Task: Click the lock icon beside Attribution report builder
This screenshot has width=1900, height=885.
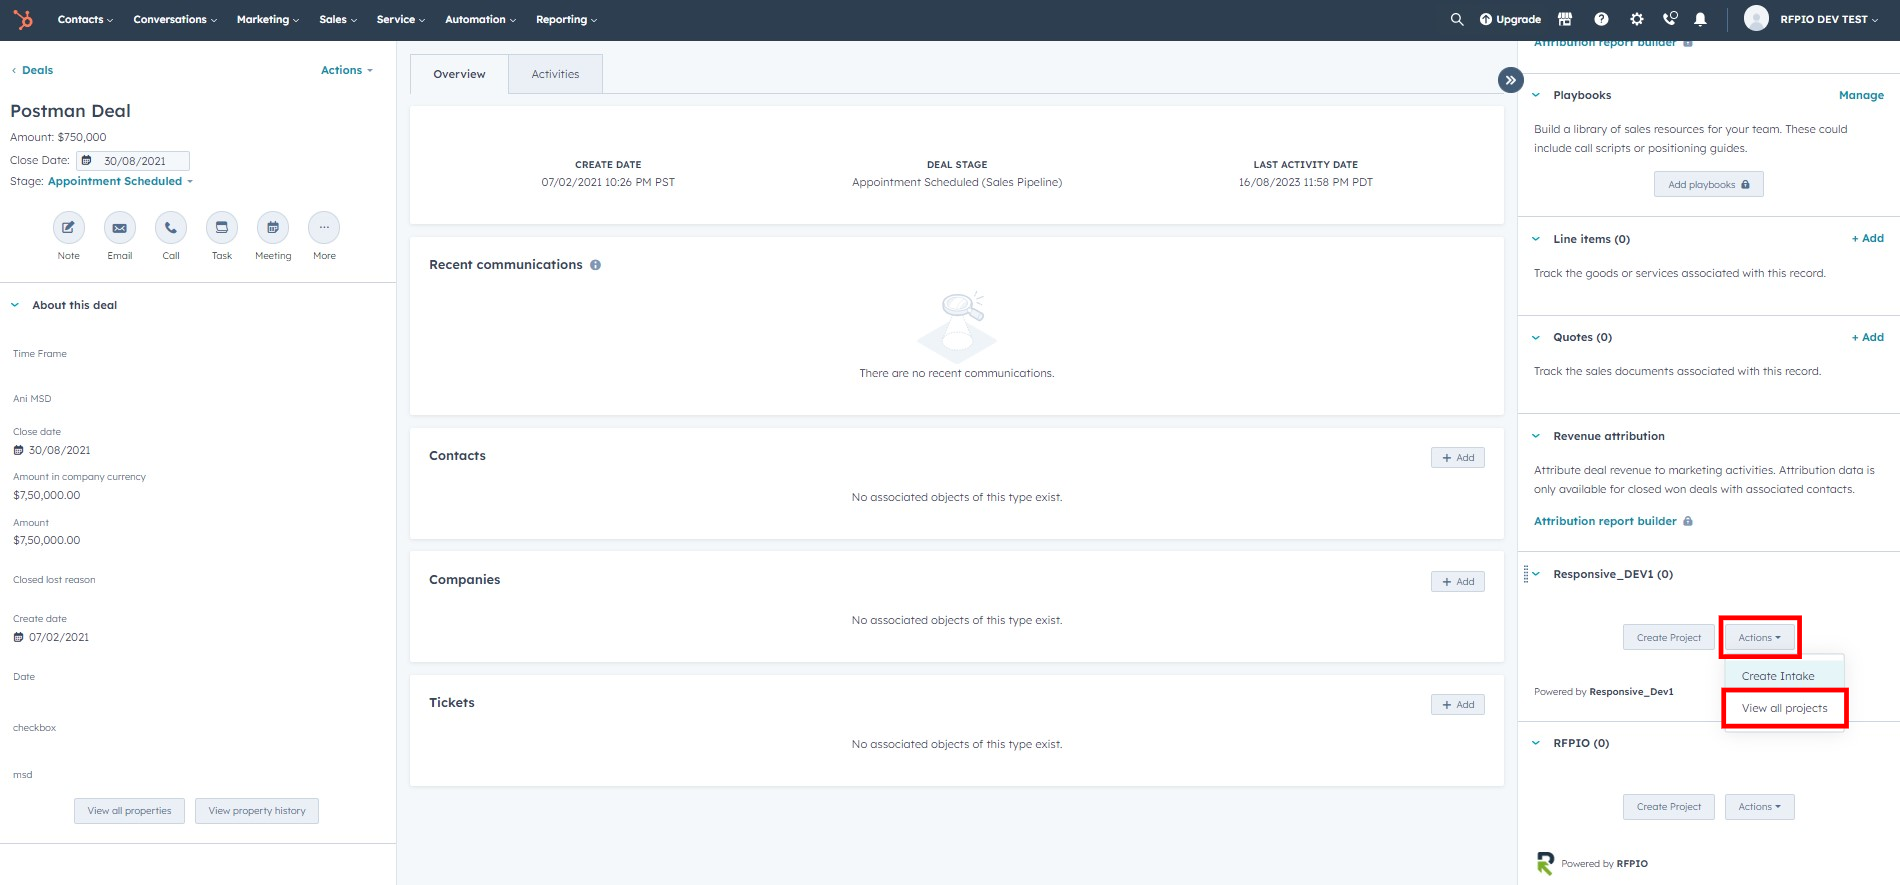Action: [1688, 521]
